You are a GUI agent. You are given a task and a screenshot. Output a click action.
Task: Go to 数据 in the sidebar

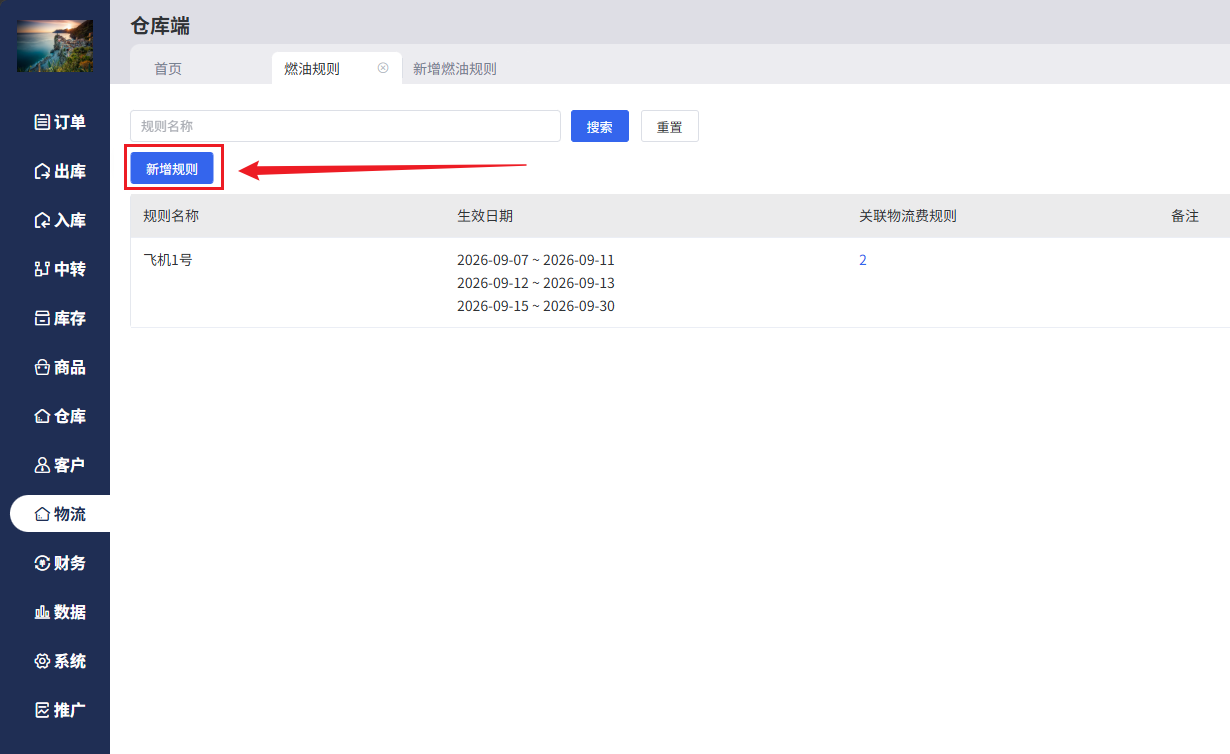point(59,612)
